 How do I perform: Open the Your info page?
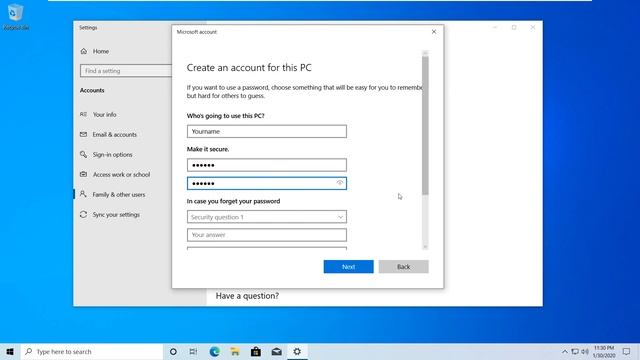click(104, 114)
